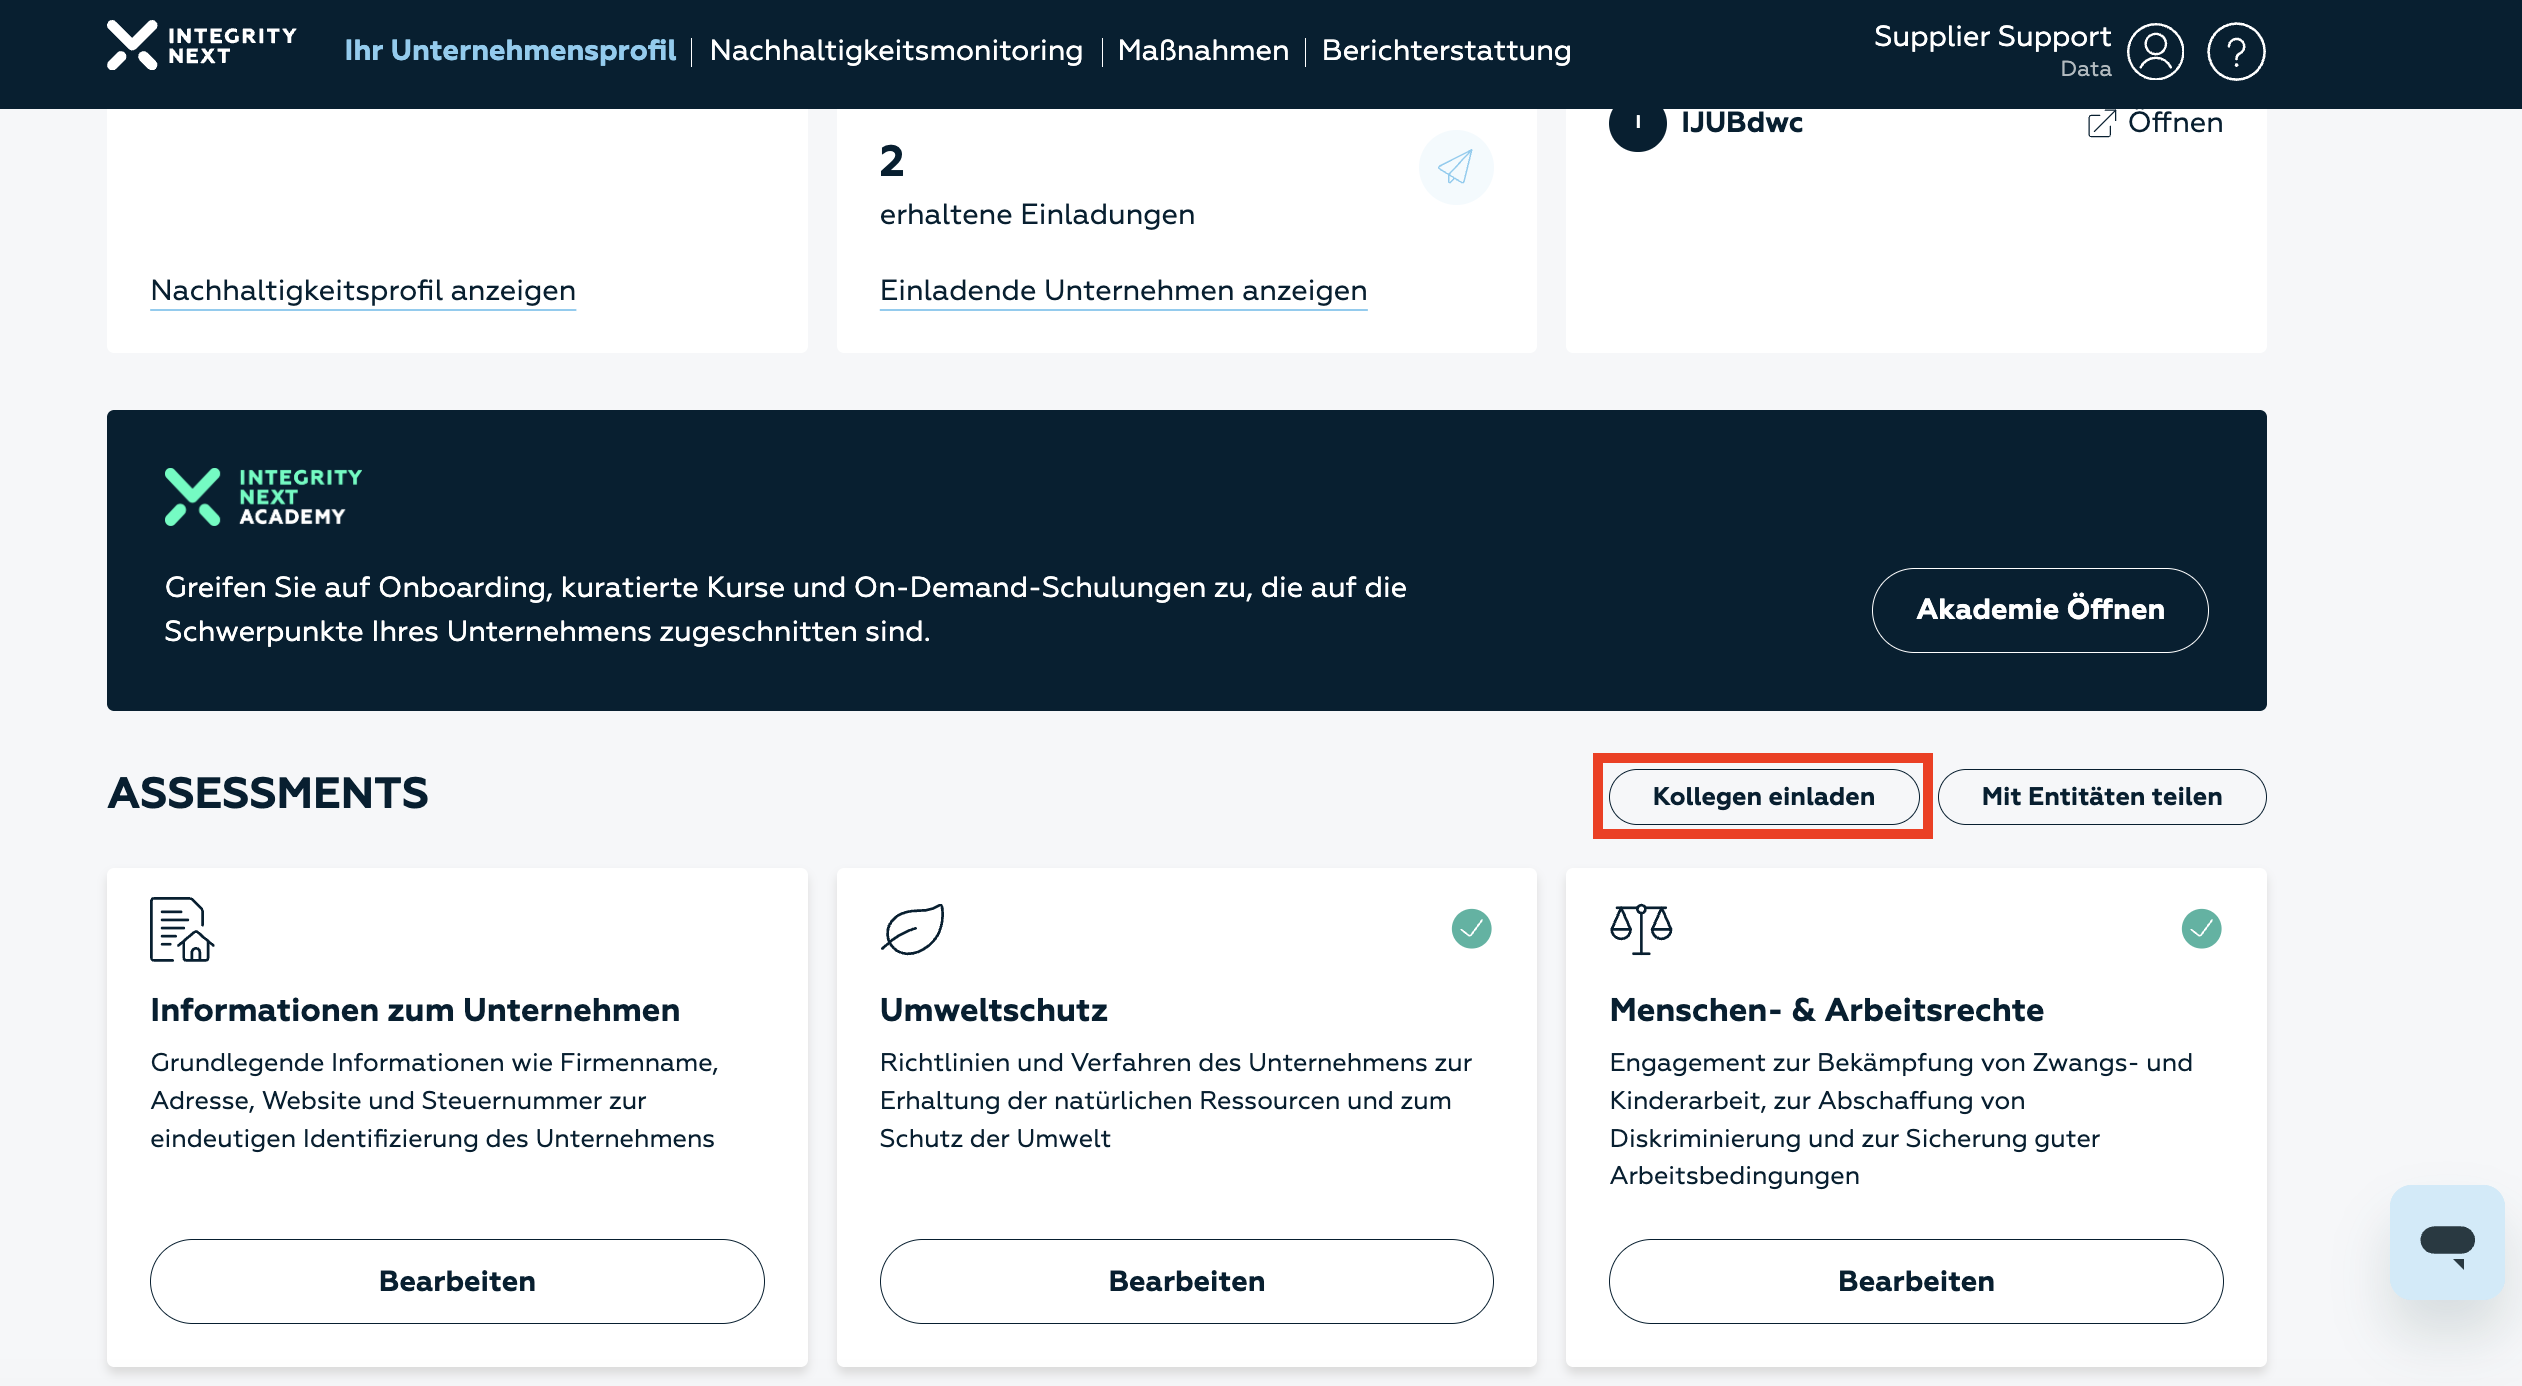Click the paper plane invitations icon
The image size is (2522, 1386).
[x=1455, y=167]
